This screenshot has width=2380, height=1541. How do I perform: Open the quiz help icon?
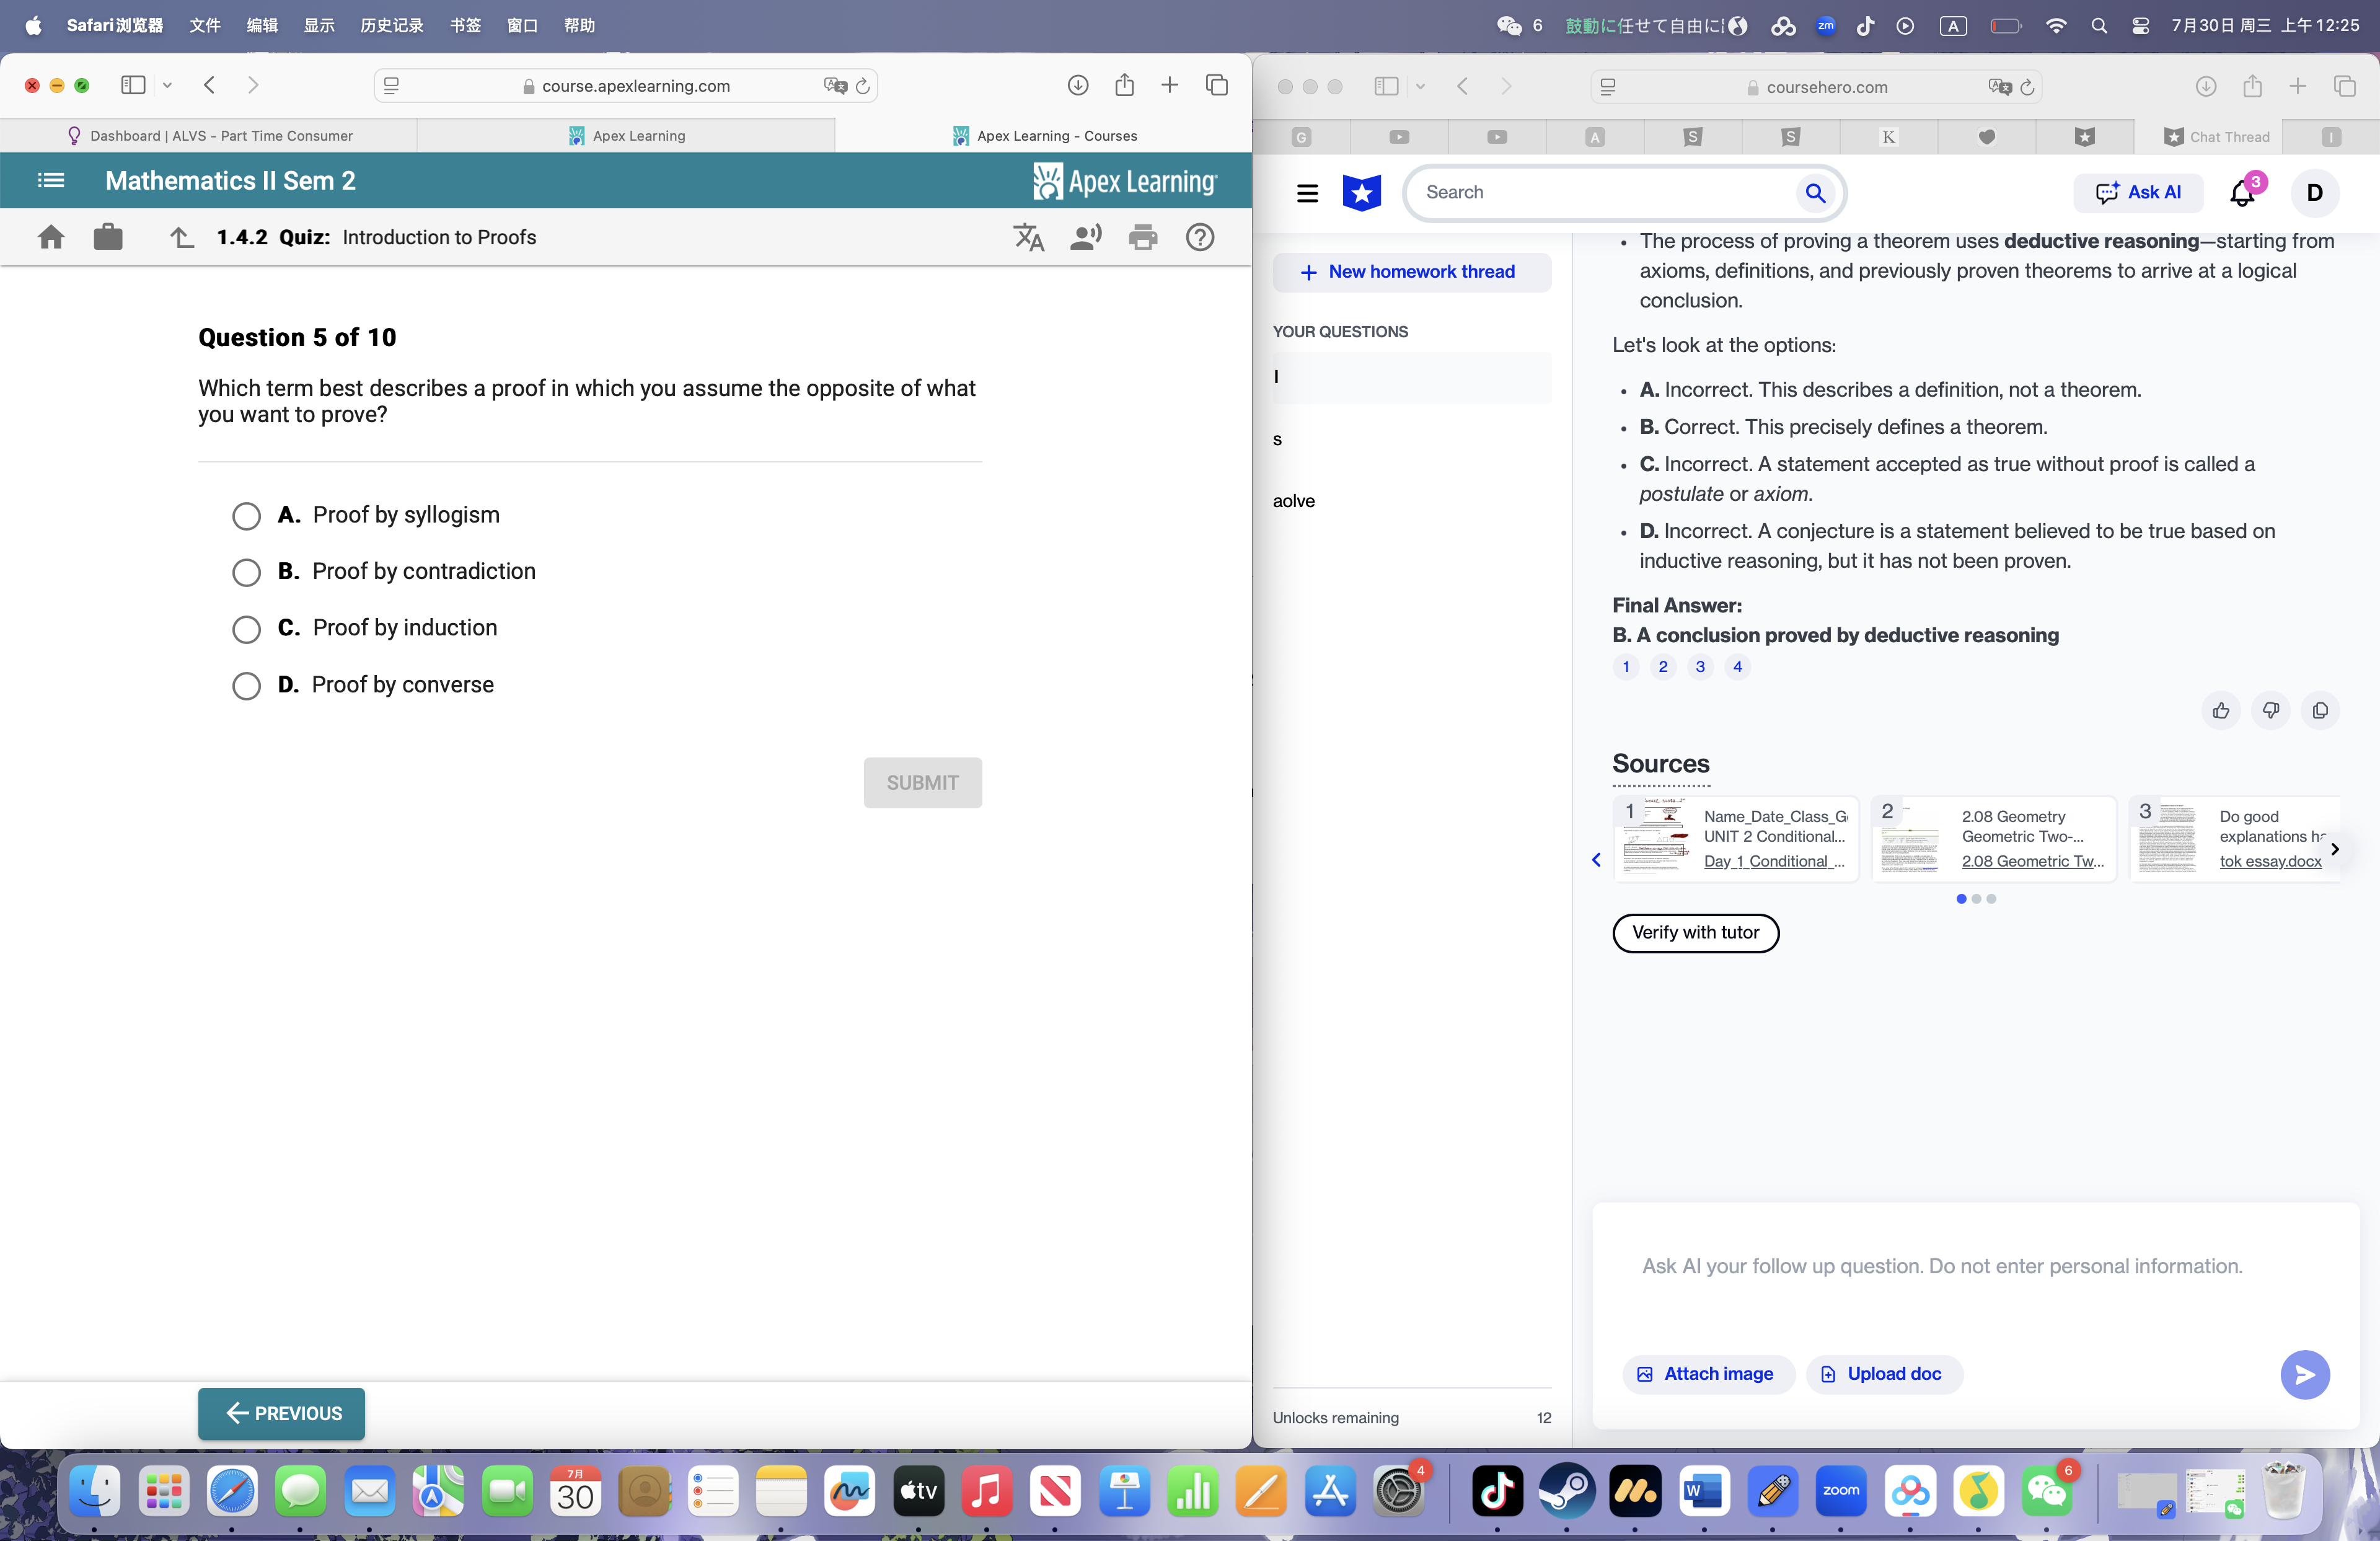1200,237
